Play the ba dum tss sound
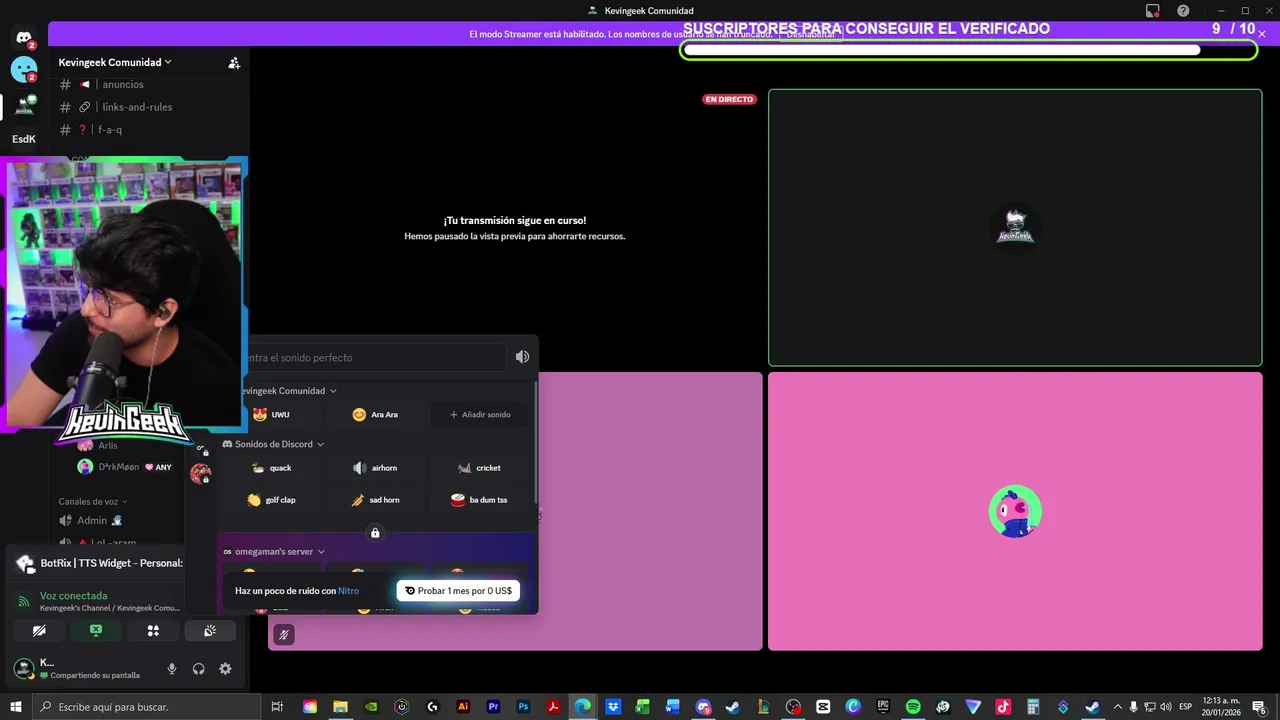The width and height of the screenshot is (1280, 720). click(x=479, y=500)
